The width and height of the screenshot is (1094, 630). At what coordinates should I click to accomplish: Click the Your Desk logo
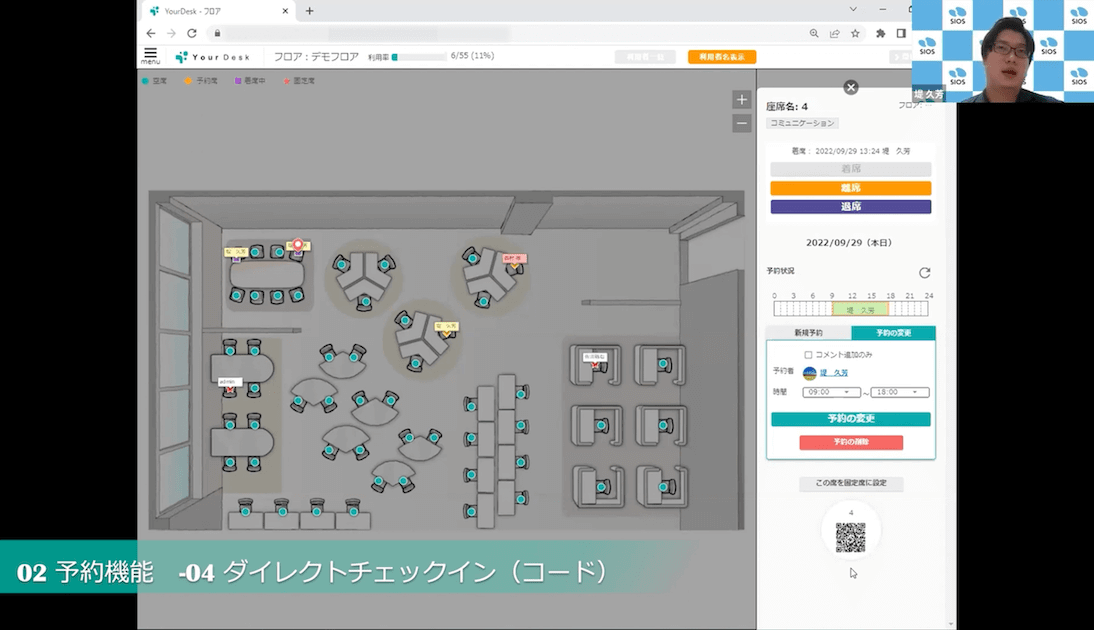(213, 57)
